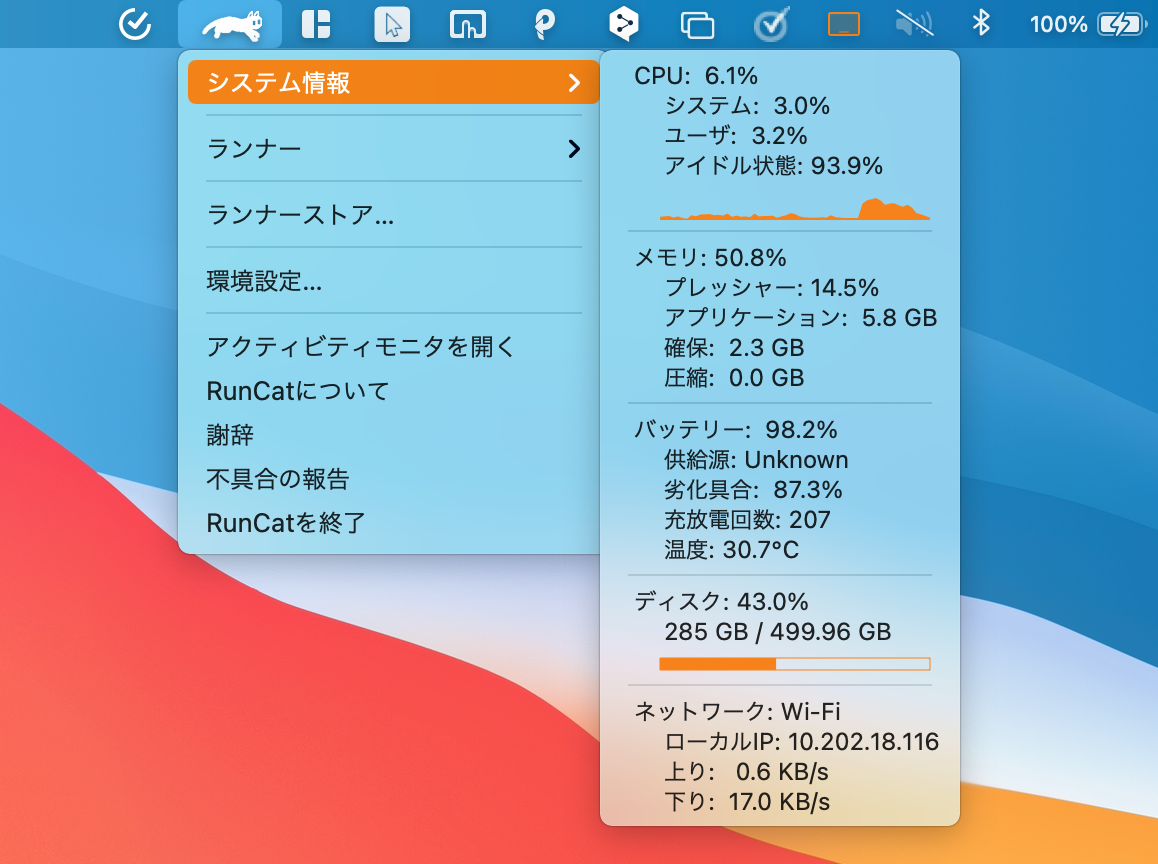Open the Bluetooth menu bar icon

pos(981,24)
